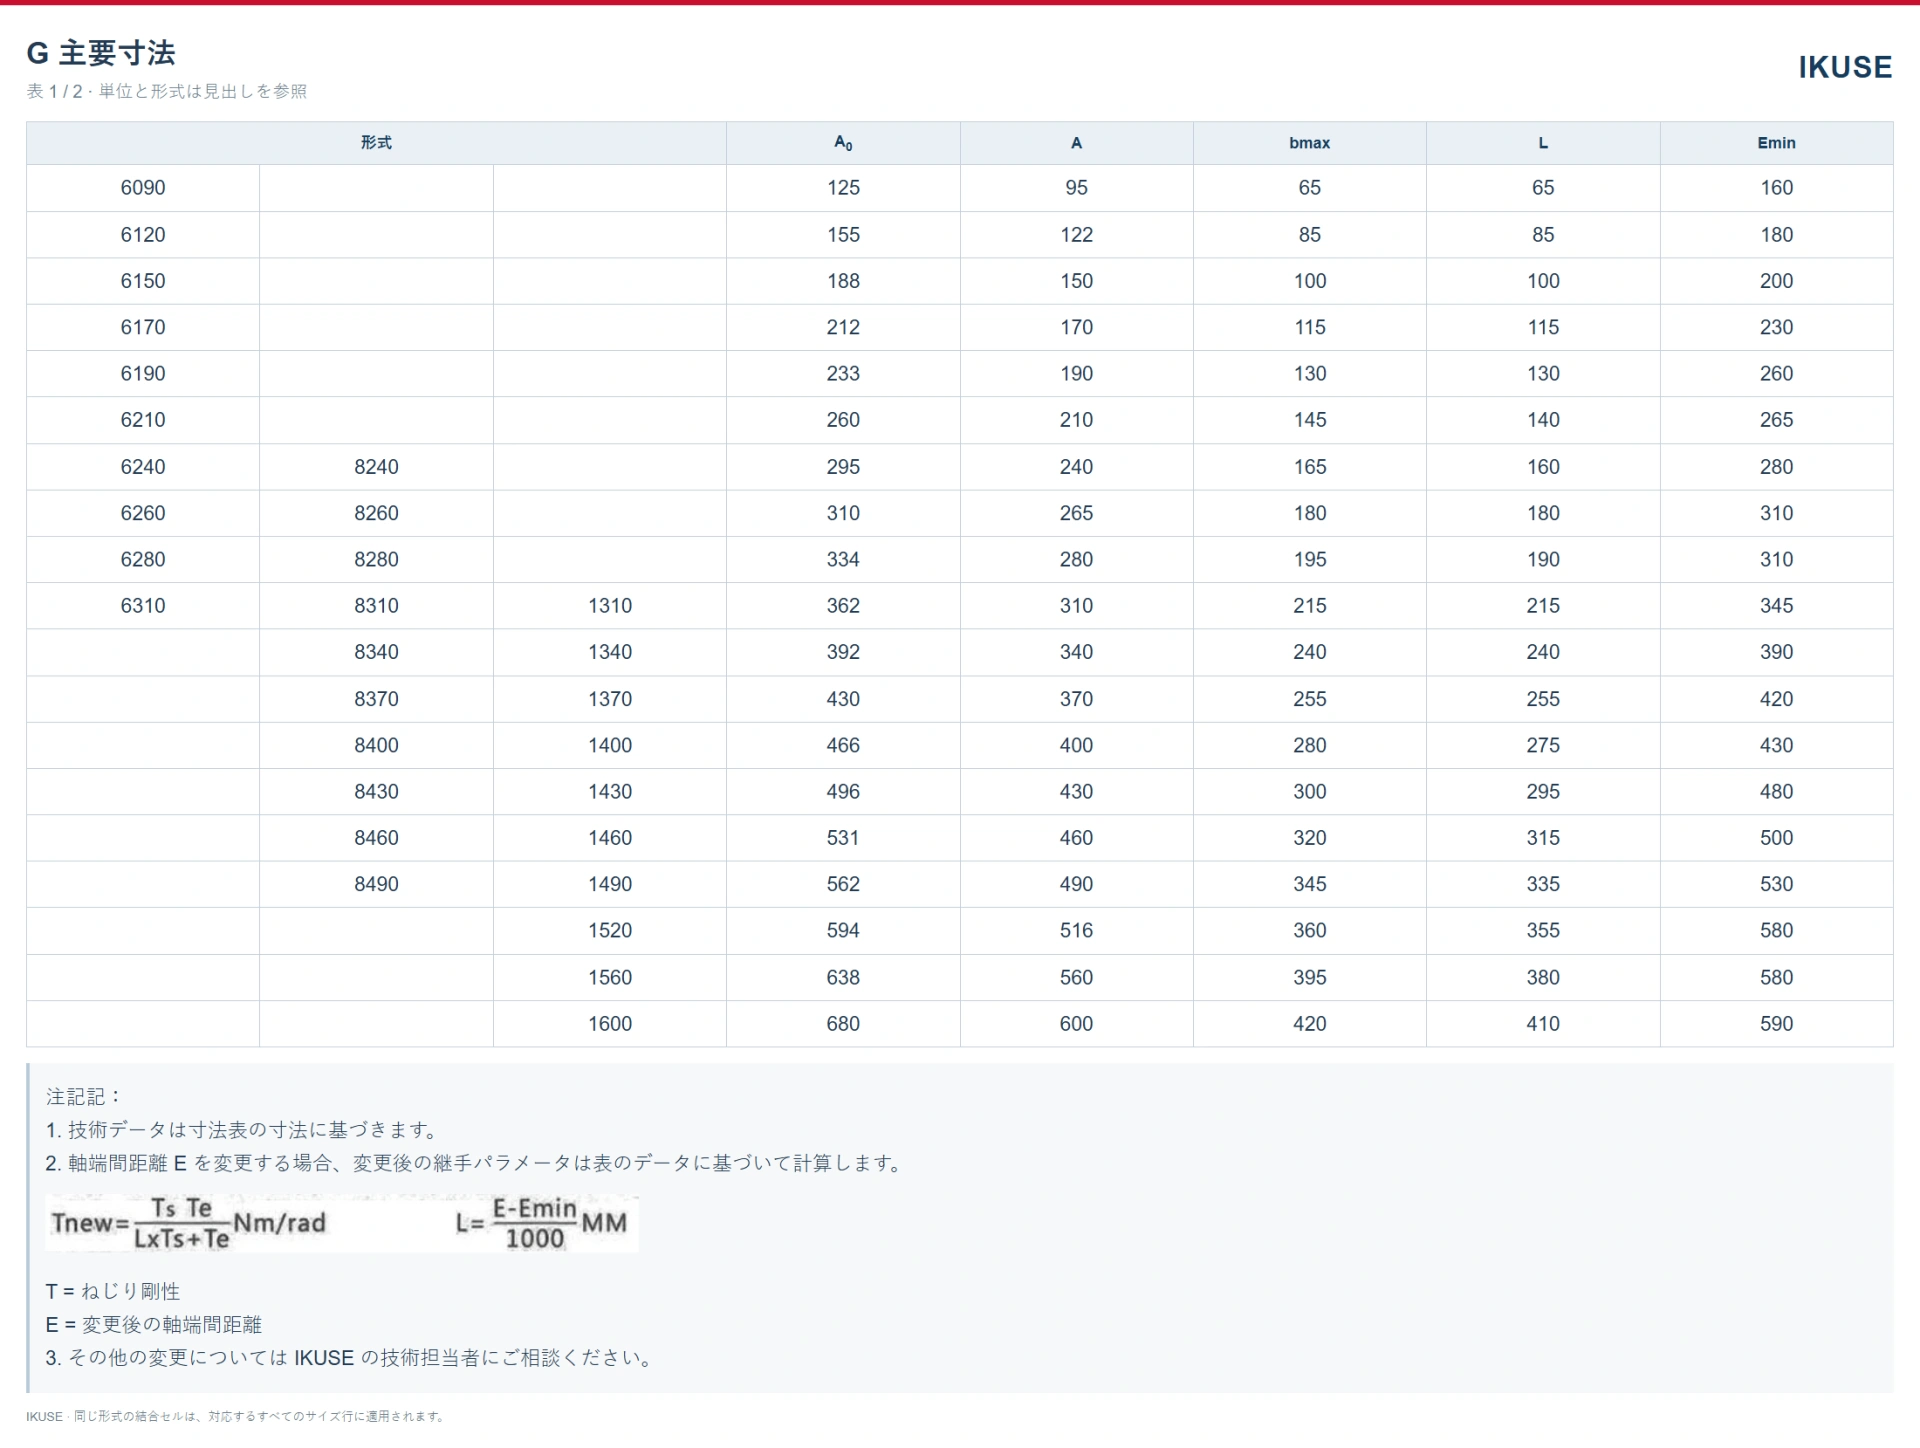1920x1448 pixels.
Task: Select type cell 6150
Action: (143, 281)
